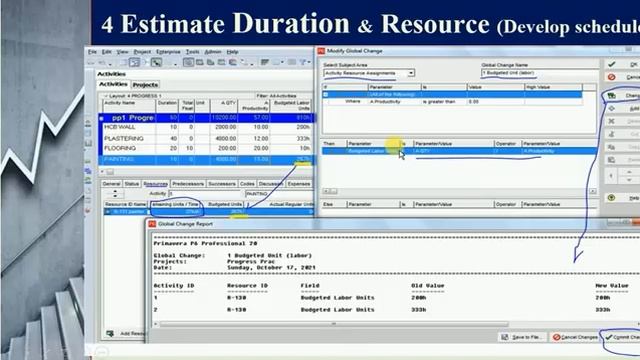Click the Filter: All Activities label

[276, 96]
